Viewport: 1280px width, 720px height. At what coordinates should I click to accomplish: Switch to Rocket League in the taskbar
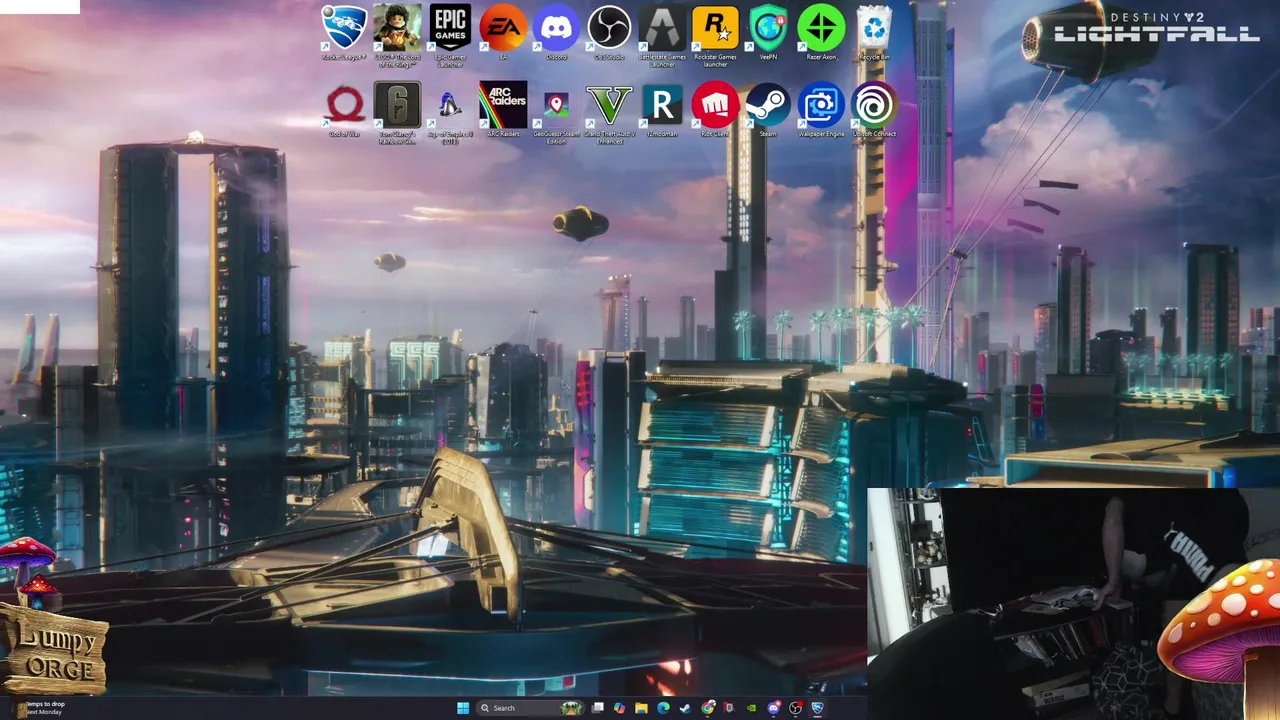(x=818, y=708)
